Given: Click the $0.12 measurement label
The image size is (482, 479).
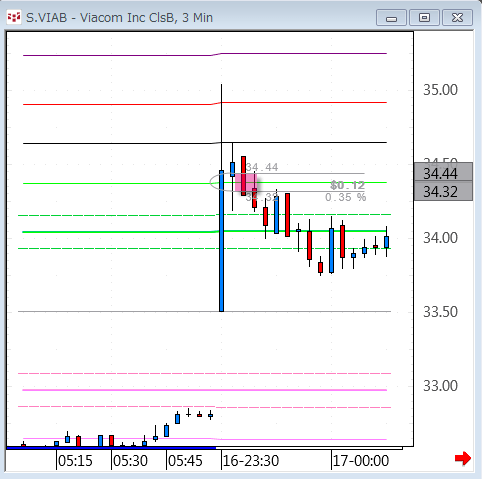Looking at the screenshot, I should pyautogui.click(x=347, y=185).
